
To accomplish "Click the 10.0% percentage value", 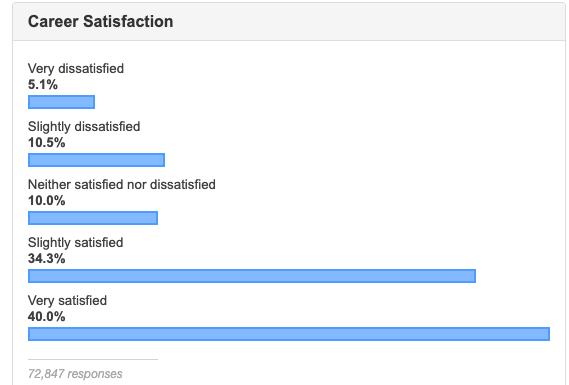I will [46, 201].
